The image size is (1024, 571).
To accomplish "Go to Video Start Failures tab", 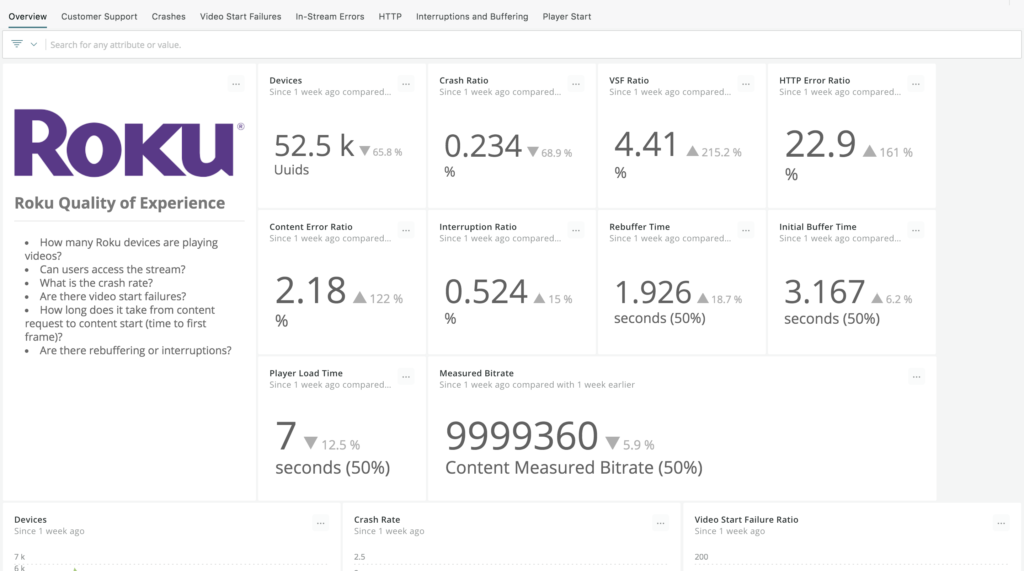I will click(240, 16).
